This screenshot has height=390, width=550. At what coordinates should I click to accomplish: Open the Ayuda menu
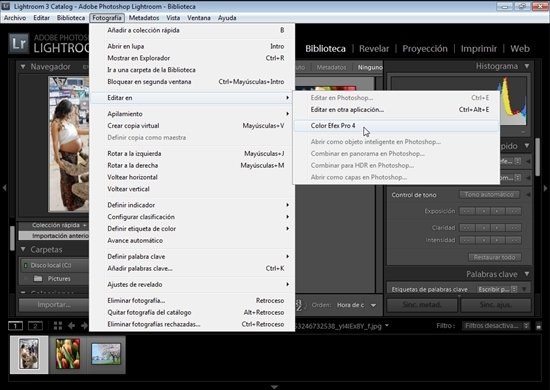point(227,18)
